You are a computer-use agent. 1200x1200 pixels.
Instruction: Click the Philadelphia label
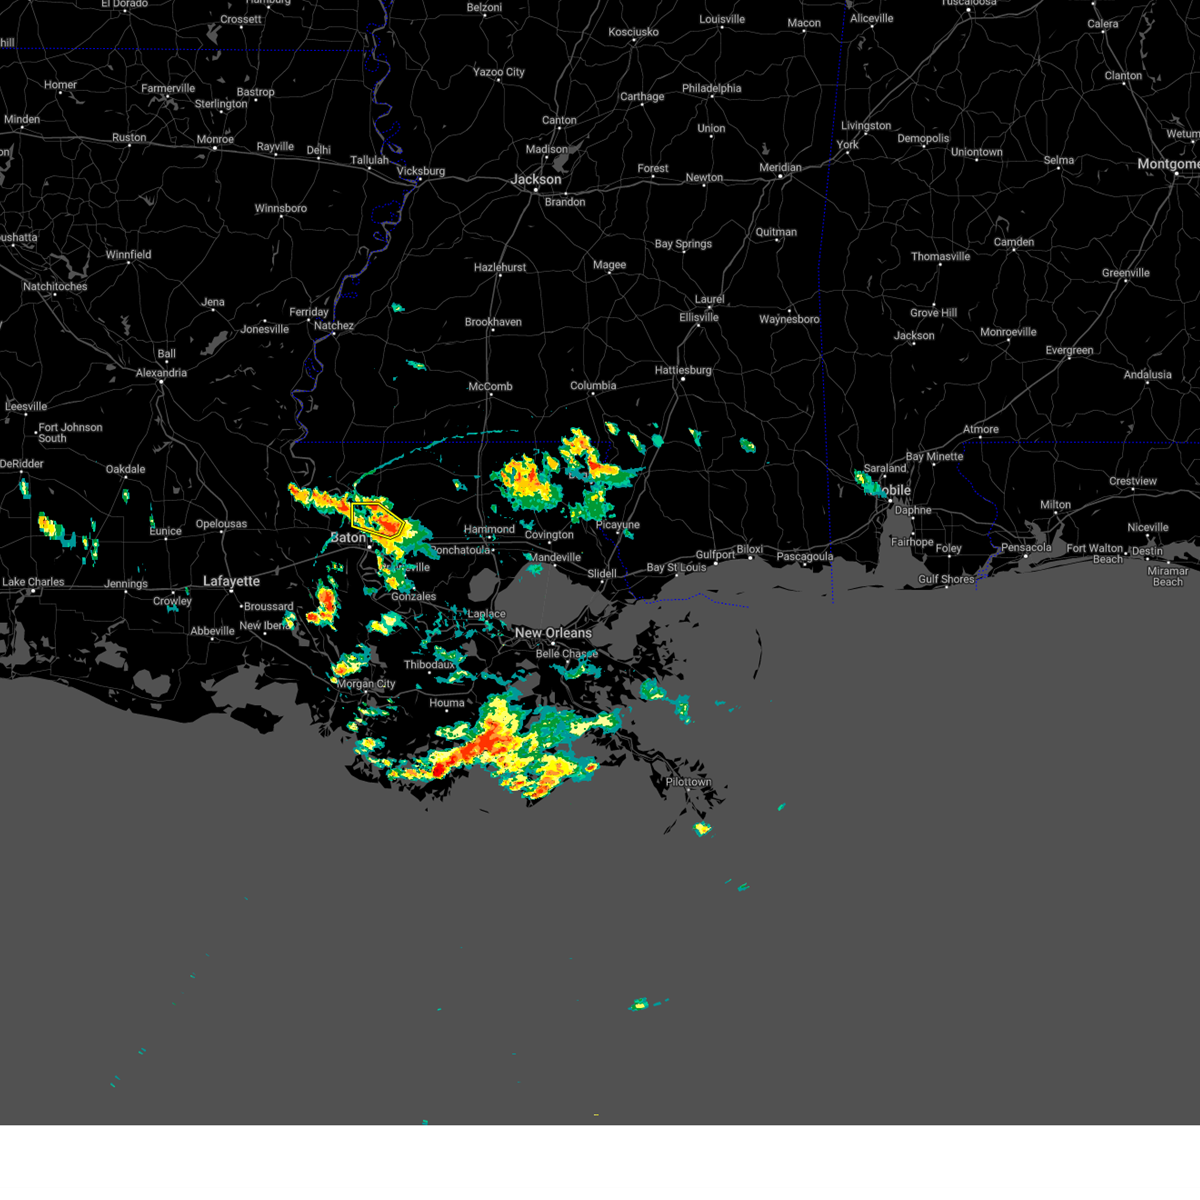pyautogui.click(x=712, y=89)
